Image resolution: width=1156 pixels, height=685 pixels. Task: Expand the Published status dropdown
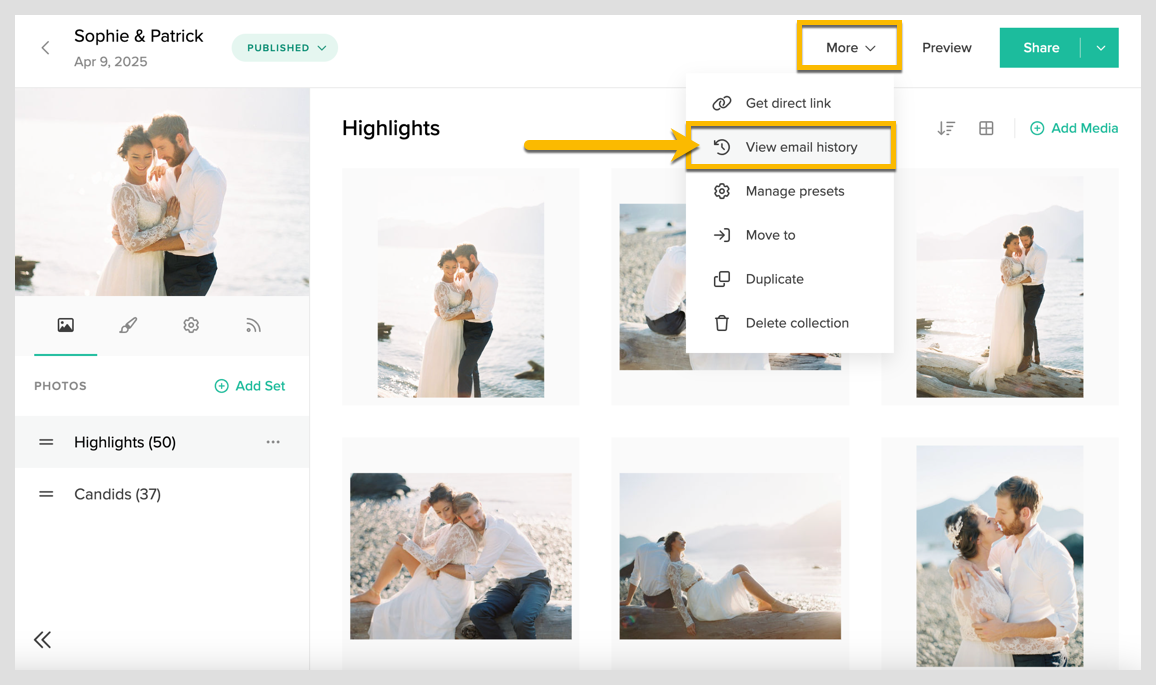coord(285,48)
